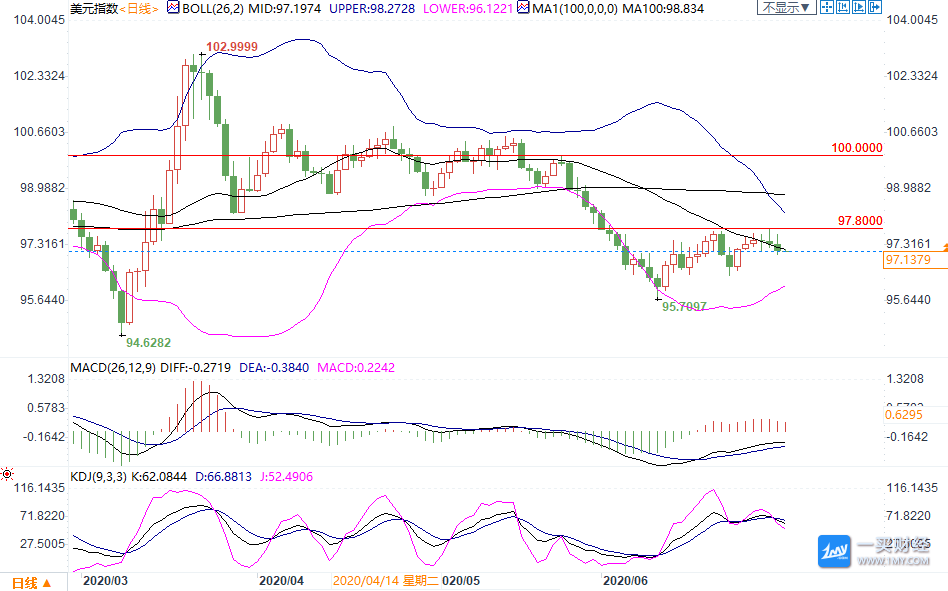Click the 美元指数 chart title
Image resolution: width=948 pixels, height=591 pixels.
click(94, 8)
